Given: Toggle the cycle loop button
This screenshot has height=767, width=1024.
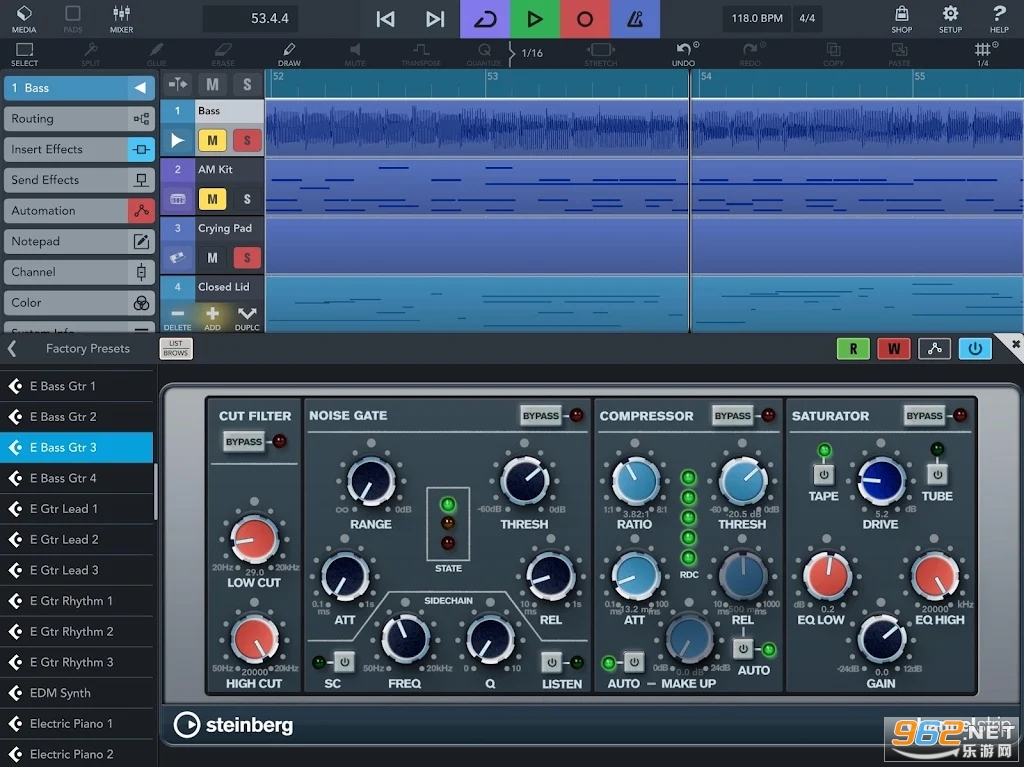Looking at the screenshot, I should click(x=485, y=19).
